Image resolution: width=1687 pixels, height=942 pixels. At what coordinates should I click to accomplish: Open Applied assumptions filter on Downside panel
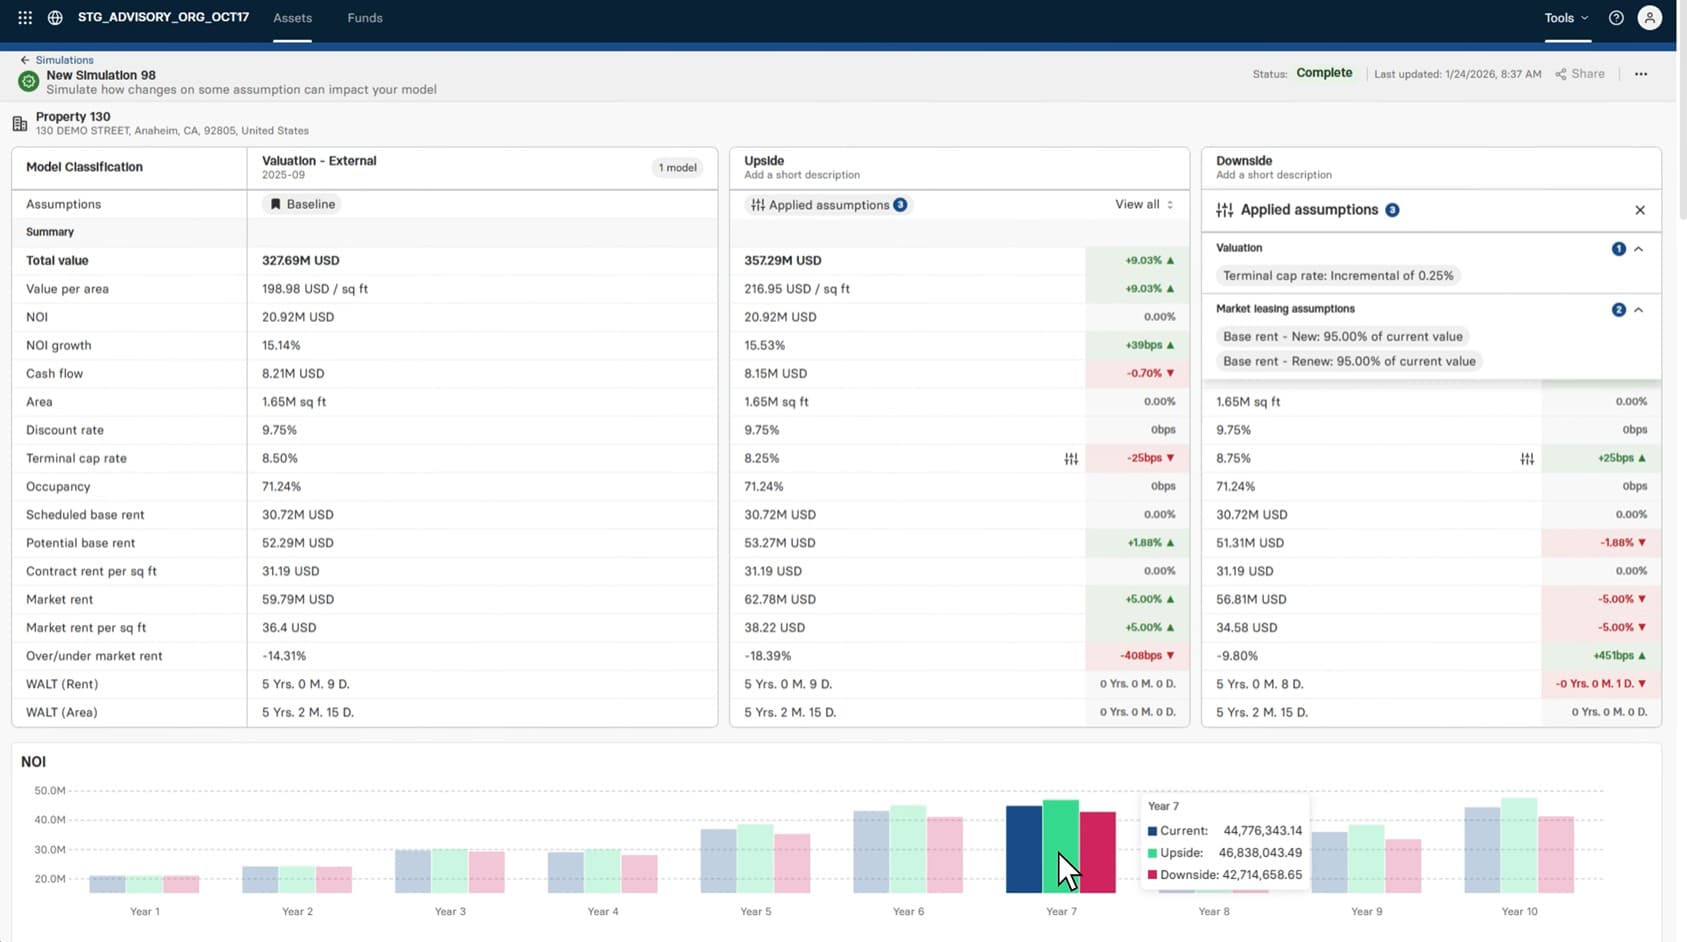1222,210
